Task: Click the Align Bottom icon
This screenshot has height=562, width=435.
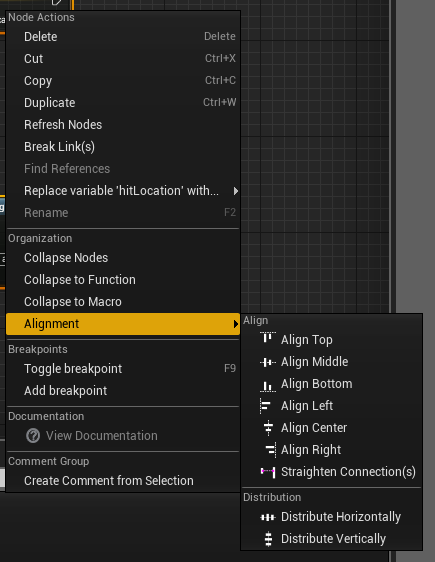Action: coord(268,386)
